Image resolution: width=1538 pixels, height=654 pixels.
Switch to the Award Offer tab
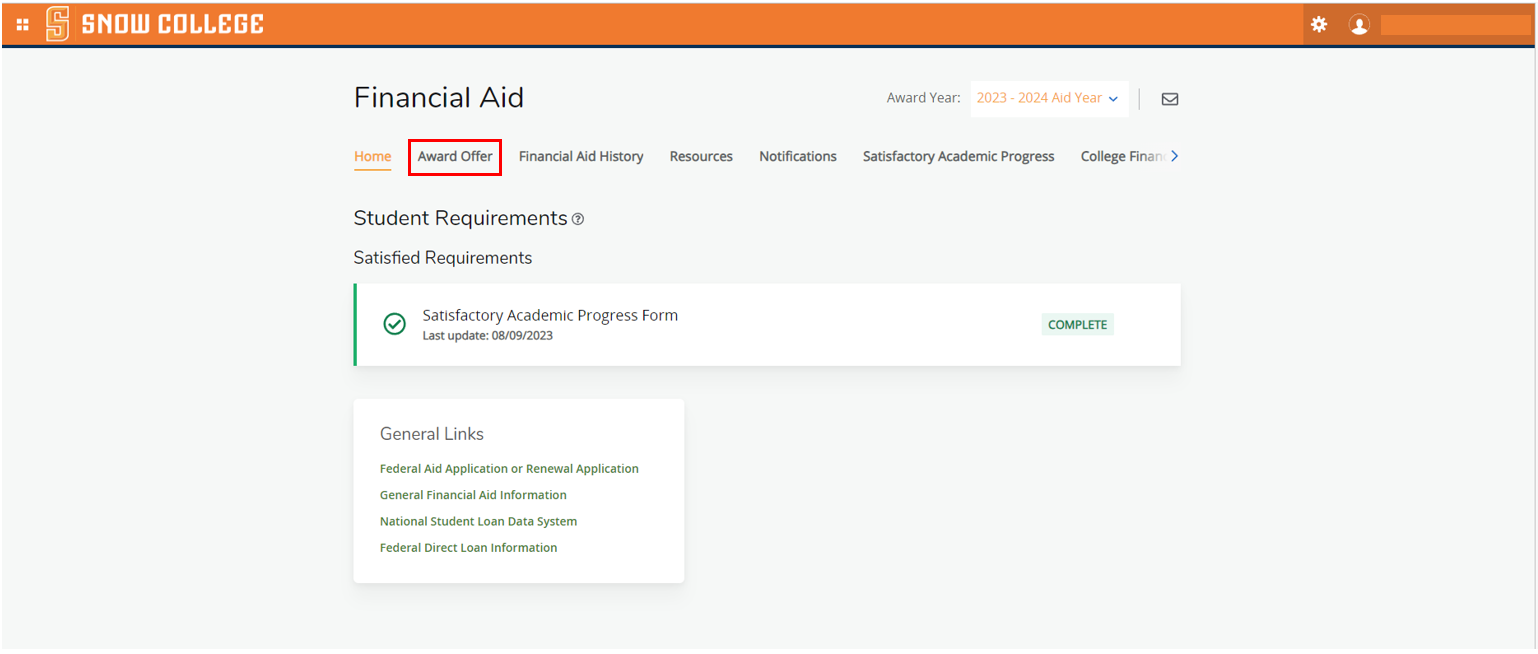click(x=455, y=157)
